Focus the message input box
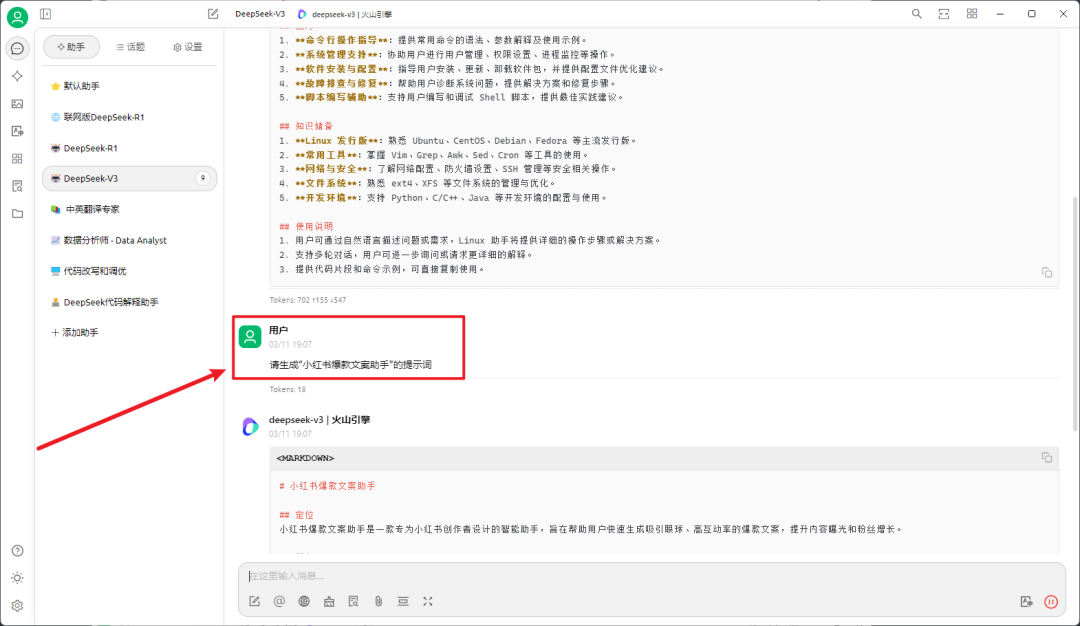Image resolution: width=1080 pixels, height=626 pixels. [652, 576]
